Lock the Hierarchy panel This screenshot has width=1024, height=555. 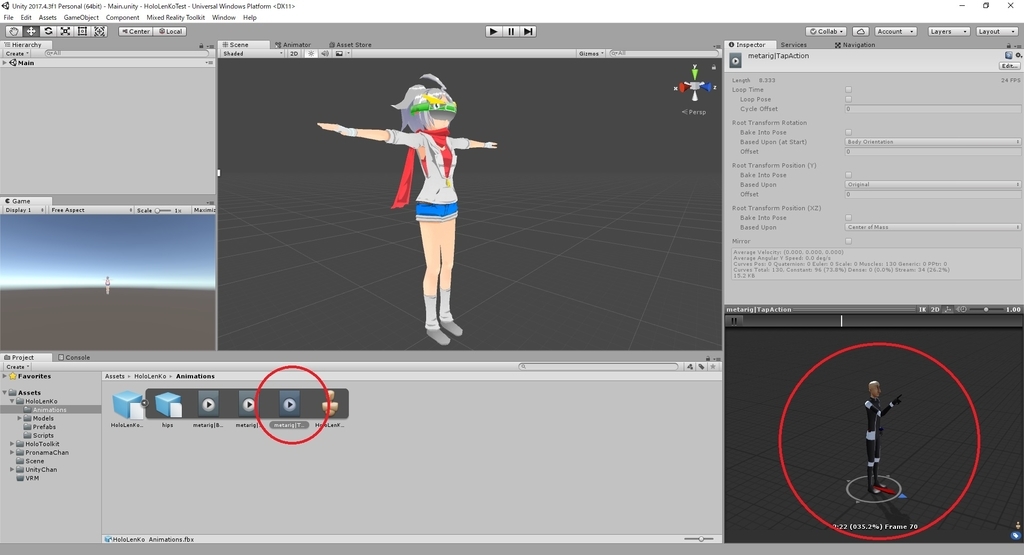click(201, 46)
